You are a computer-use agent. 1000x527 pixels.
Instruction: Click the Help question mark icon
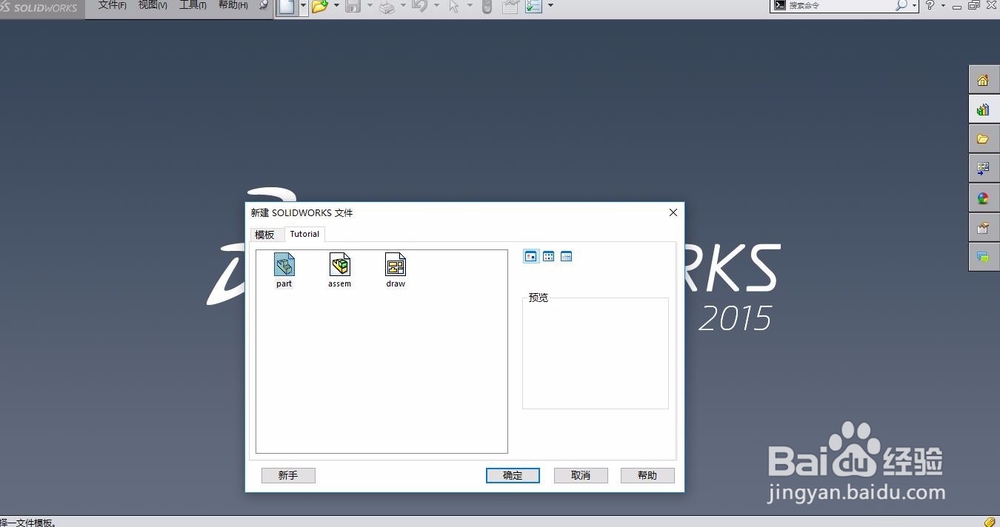[x=930, y=5]
